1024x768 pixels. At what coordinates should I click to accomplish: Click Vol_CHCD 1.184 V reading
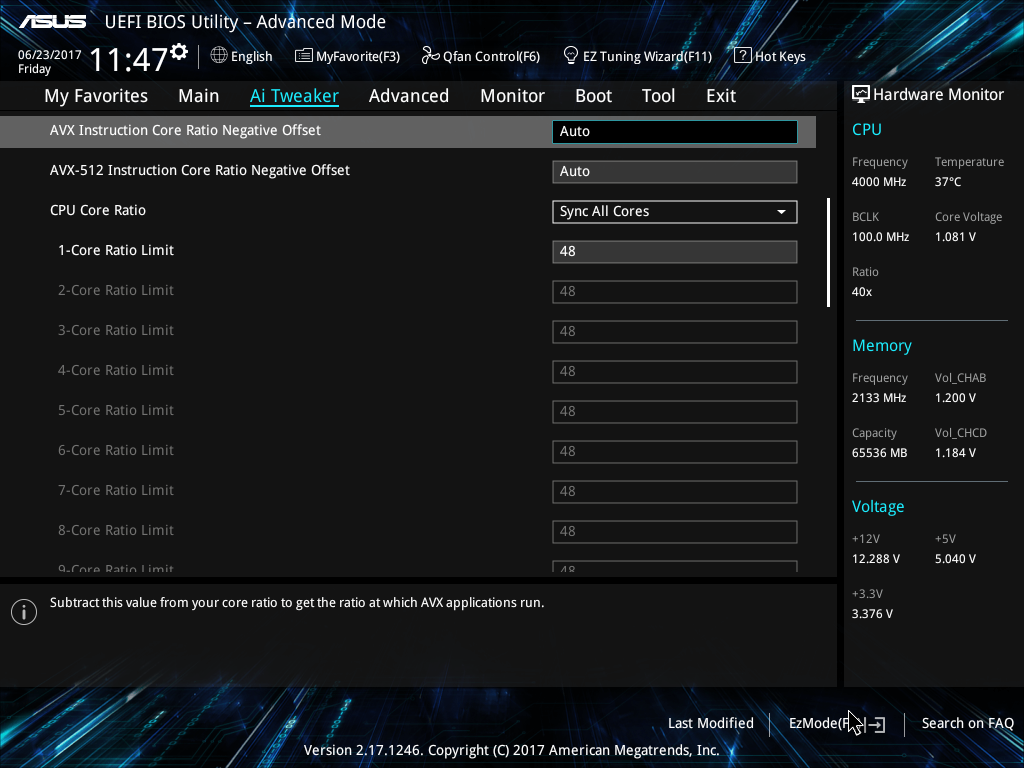coord(955,453)
